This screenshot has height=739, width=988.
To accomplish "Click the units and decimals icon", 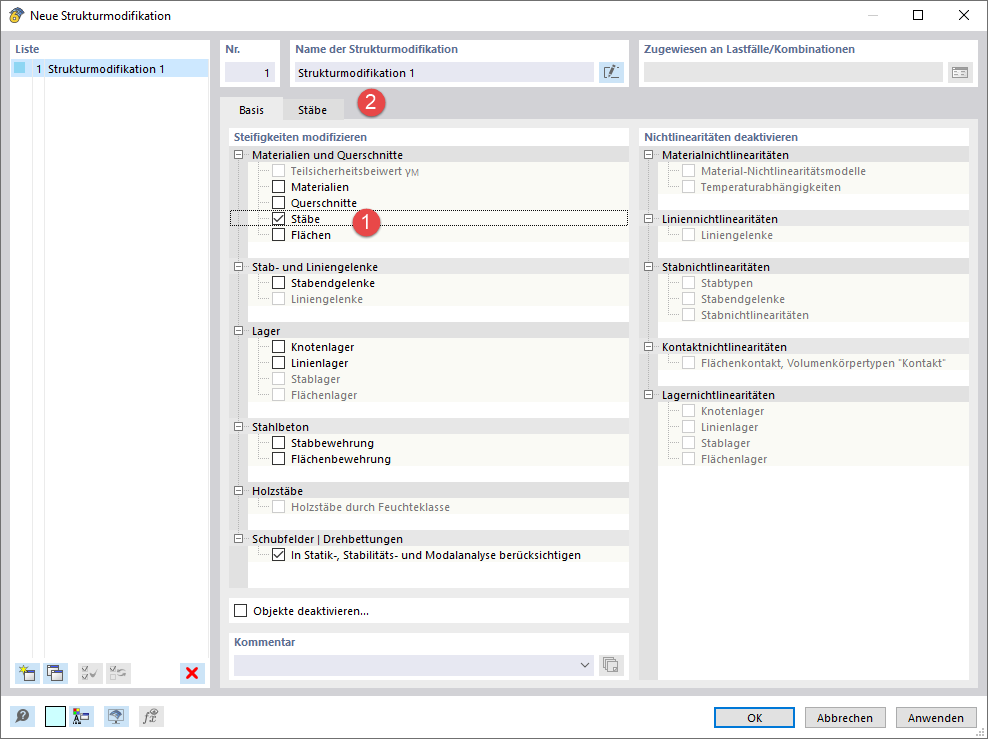I will pyautogui.click(x=81, y=716).
